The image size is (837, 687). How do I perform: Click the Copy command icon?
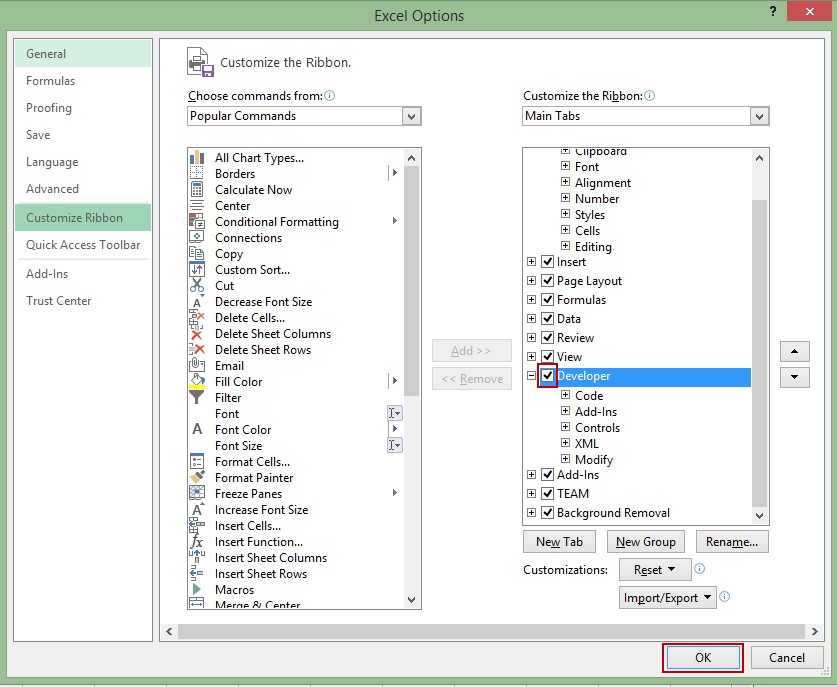pyautogui.click(x=197, y=254)
